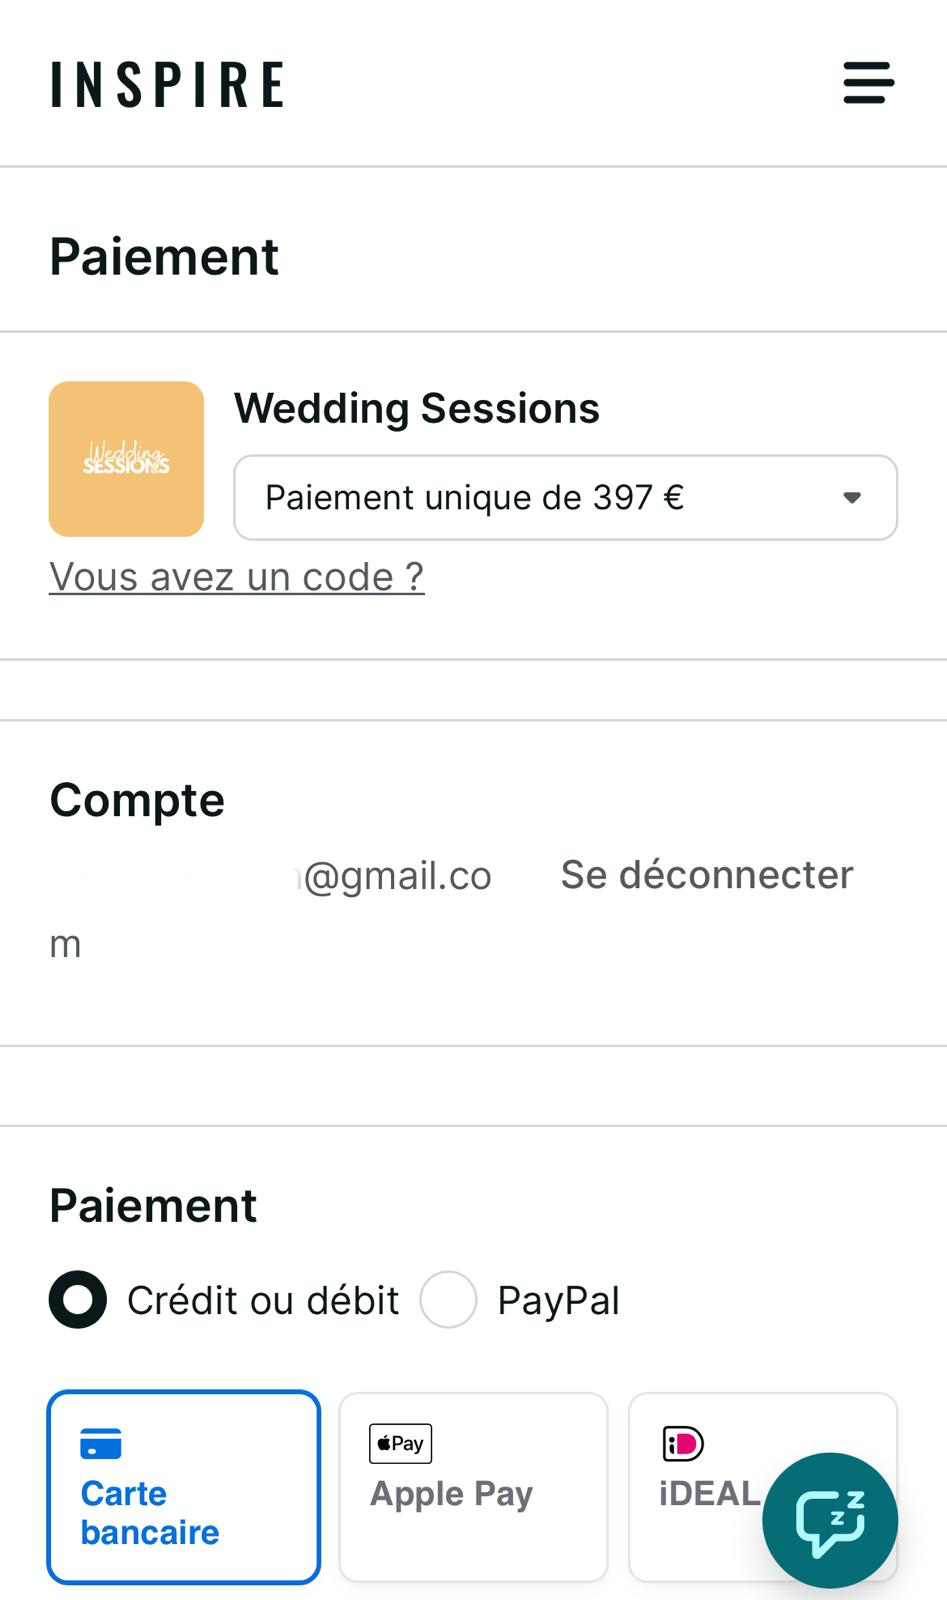Open the hamburger navigation menu

[868, 83]
